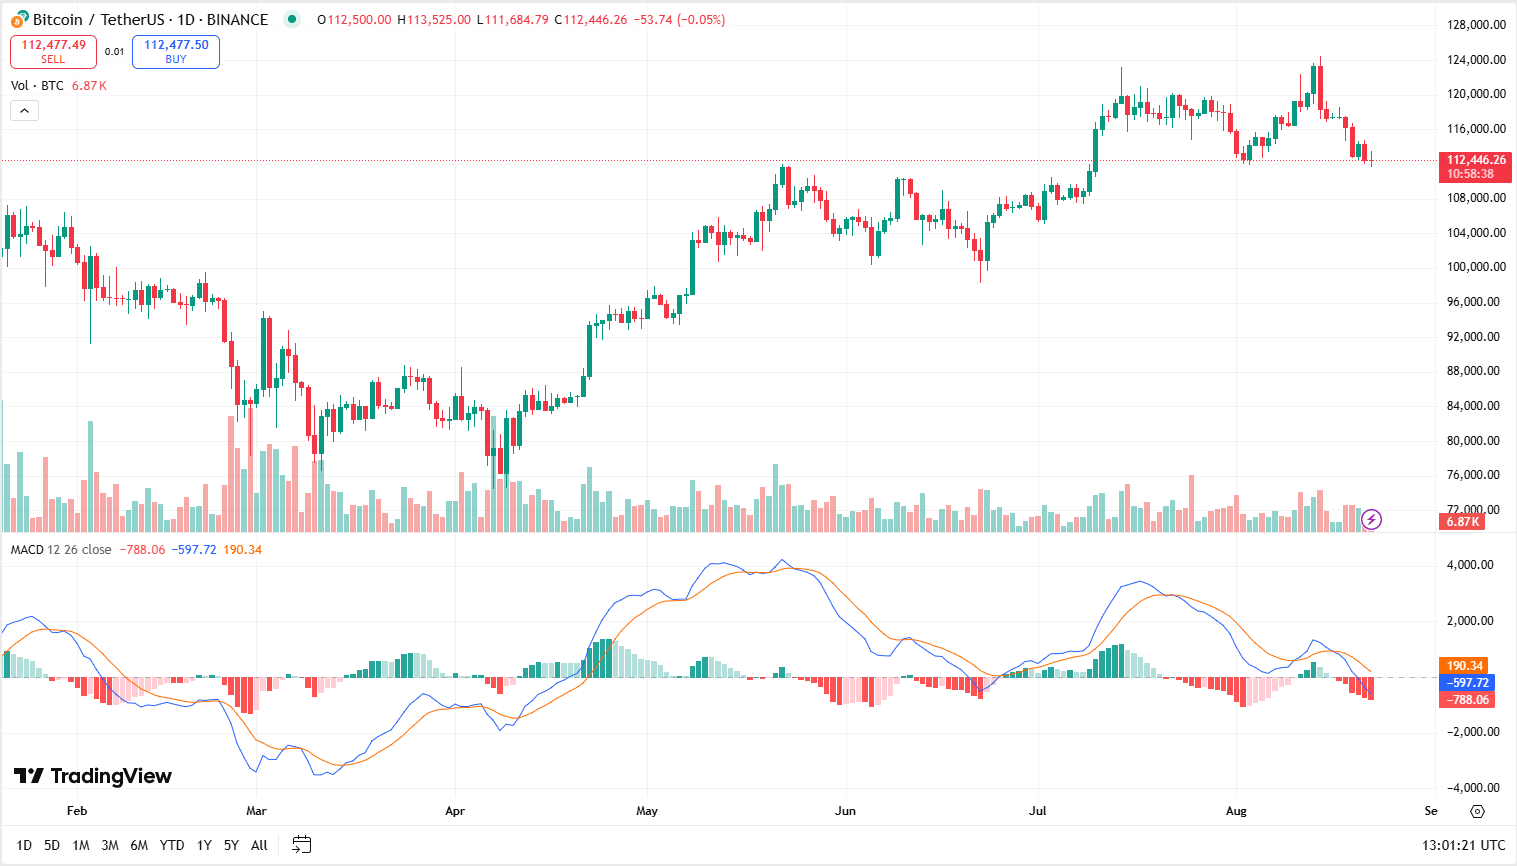Image resolution: width=1517 pixels, height=866 pixels.
Task: Click the MACD value tag -597.72
Action: (1466, 682)
